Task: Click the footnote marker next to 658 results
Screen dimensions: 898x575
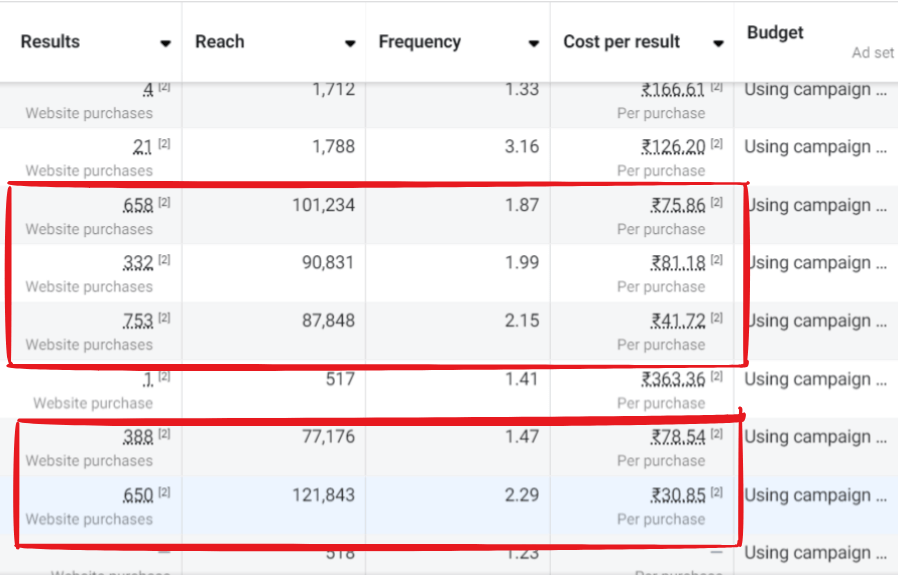Action: click(165, 203)
